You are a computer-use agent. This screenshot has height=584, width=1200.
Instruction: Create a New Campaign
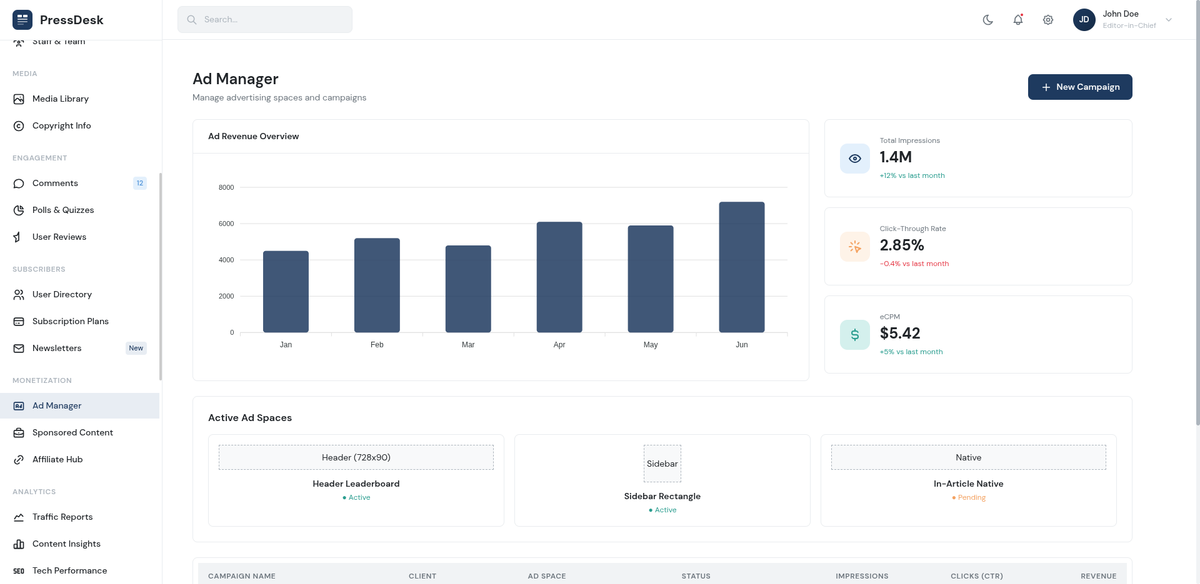click(1080, 87)
